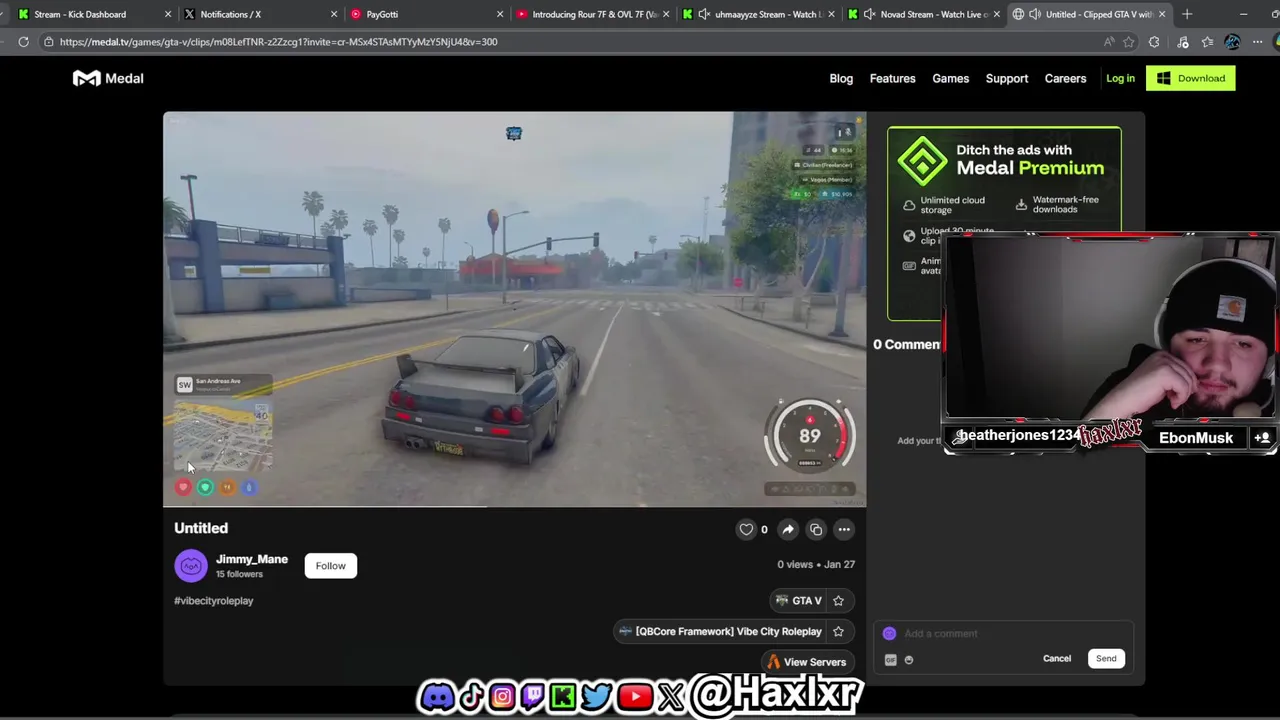Open the Features page link
Image resolution: width=1280 pixels, height=720 pixels.
(x=892, y=78)
